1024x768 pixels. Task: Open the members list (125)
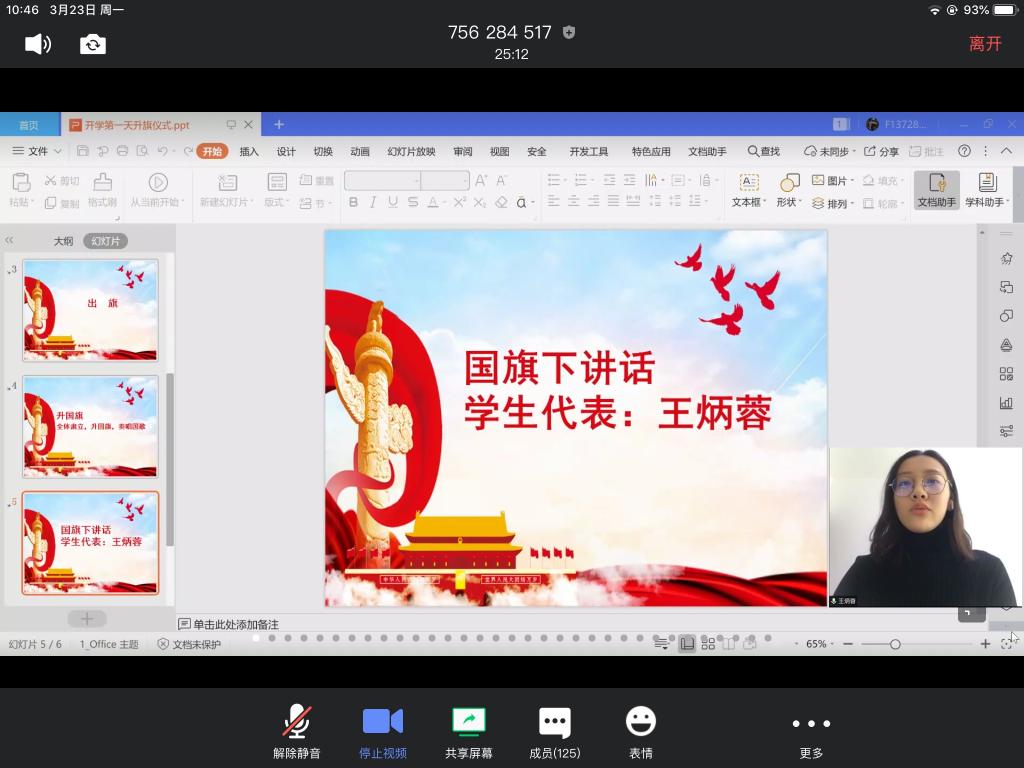click(554, 732)
